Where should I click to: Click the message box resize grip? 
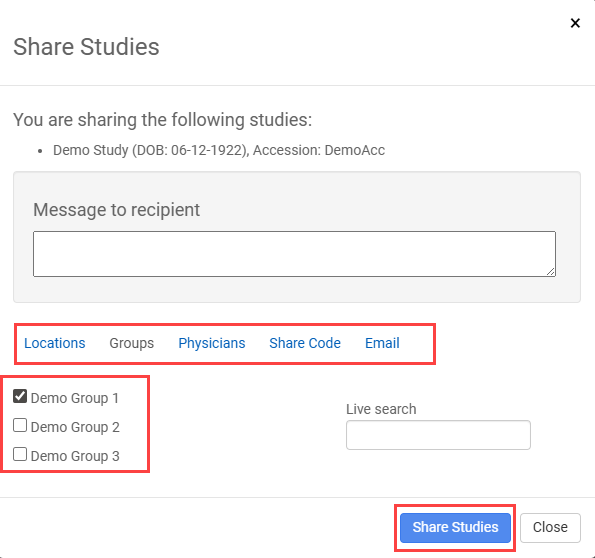pos(551,272)
